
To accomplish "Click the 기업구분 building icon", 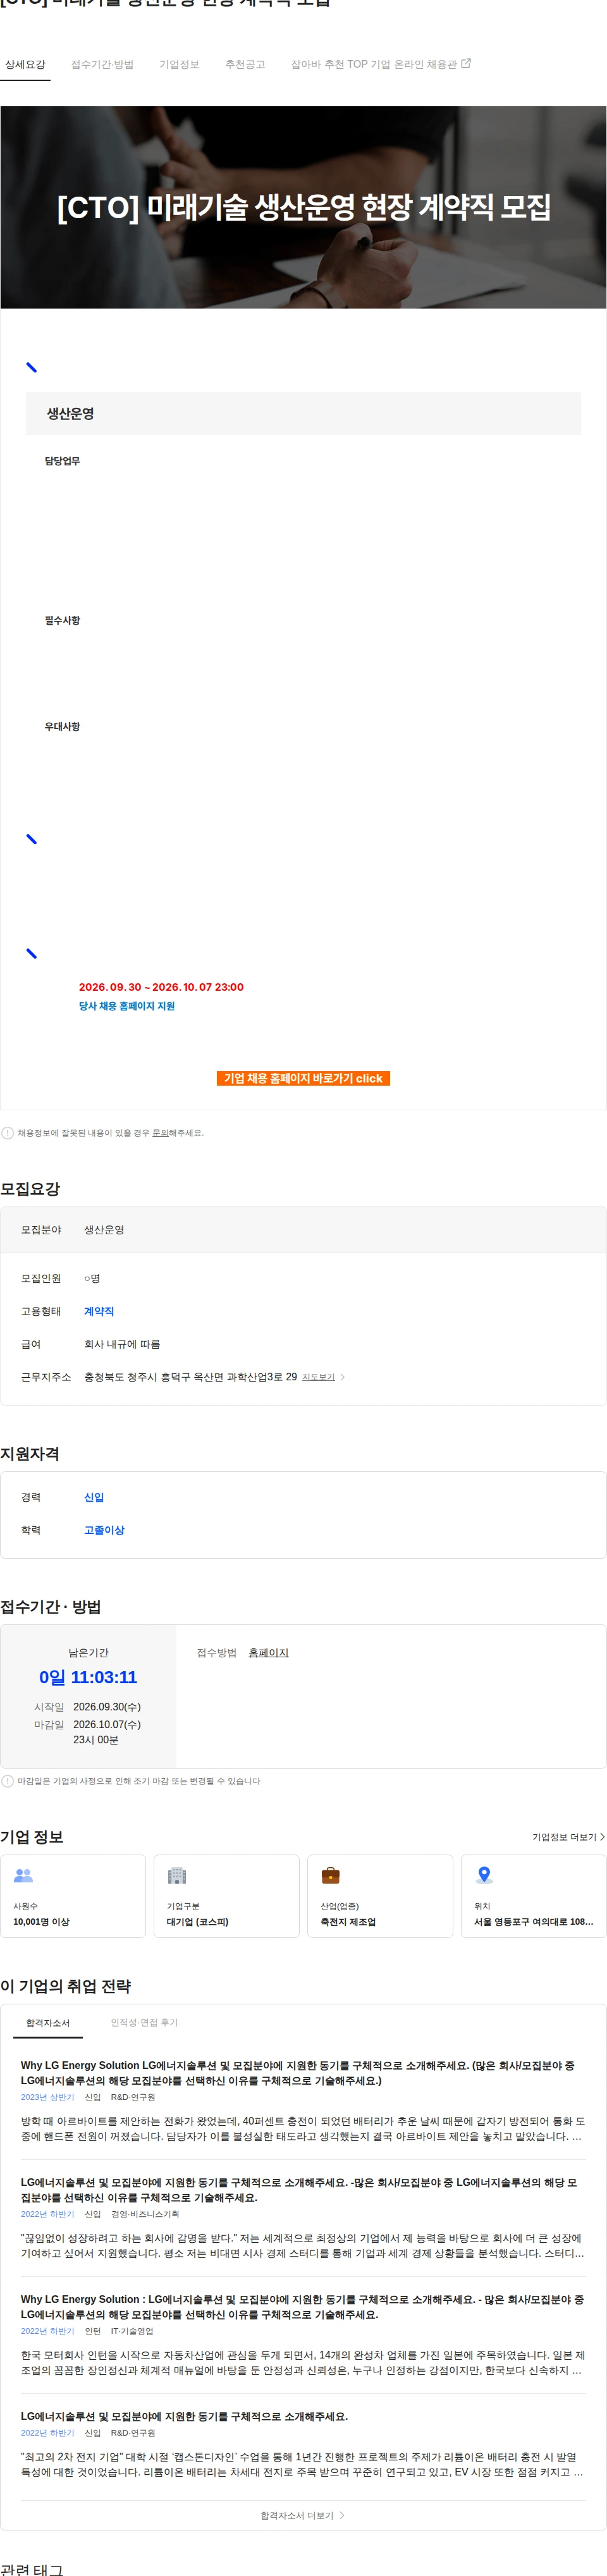I will click(x=177, y=1875).
